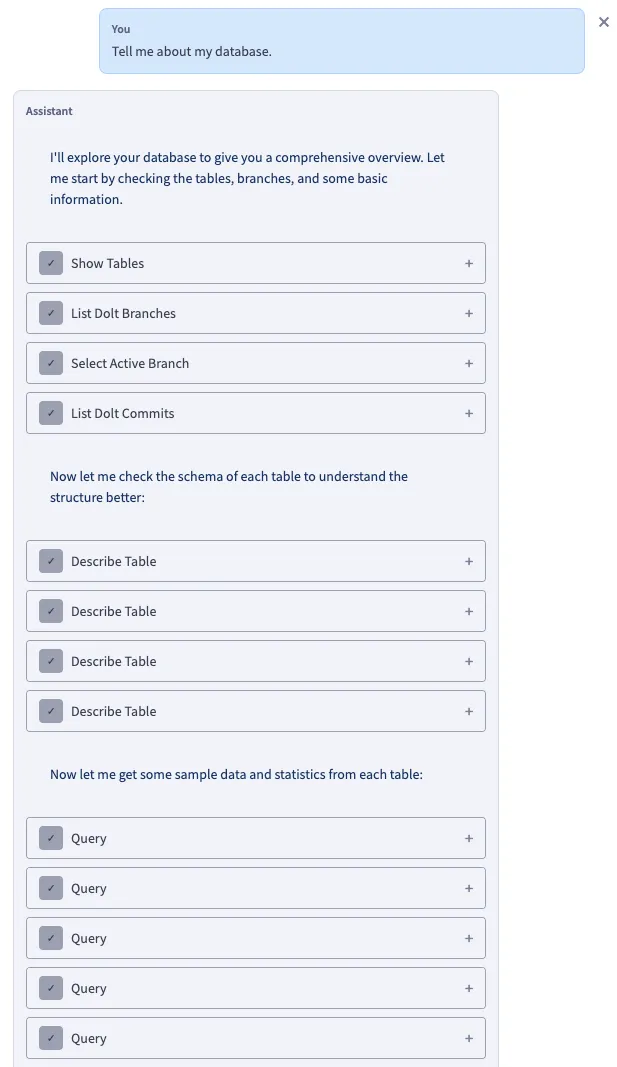Click the checkmark icon on first Query row
This screenshot has height=1067, width=617.
[x=51, y=838]
